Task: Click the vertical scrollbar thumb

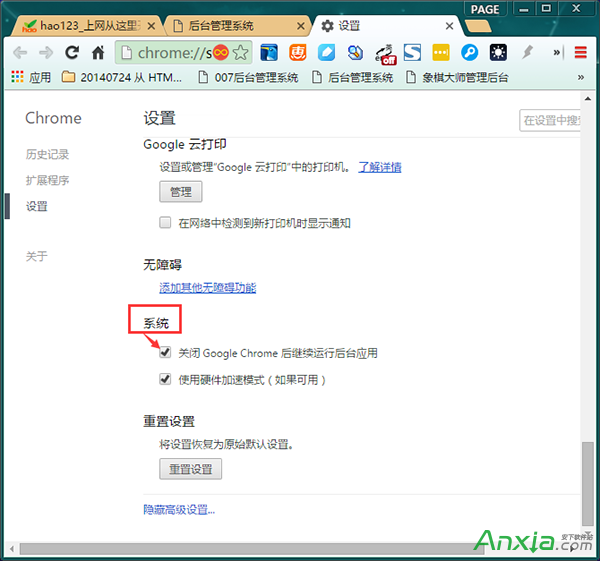Action: (x=588, y=484)
